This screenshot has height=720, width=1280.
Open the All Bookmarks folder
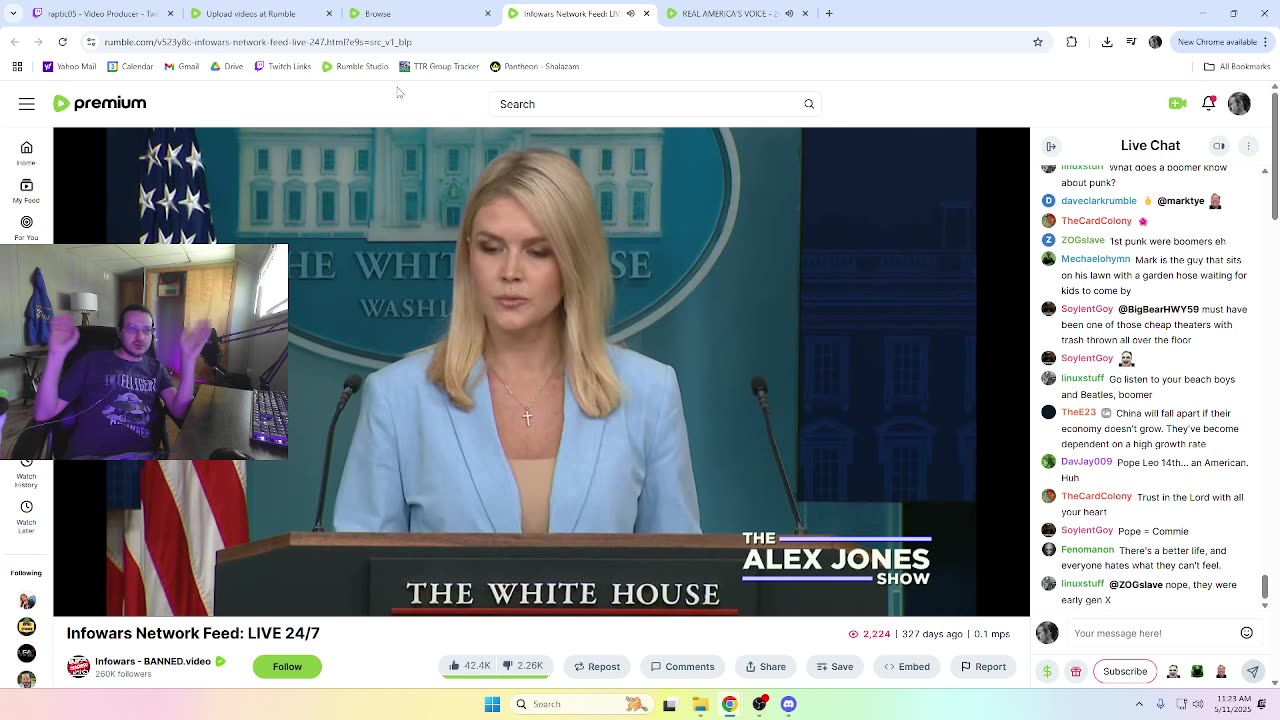(x=1237, y=66)
